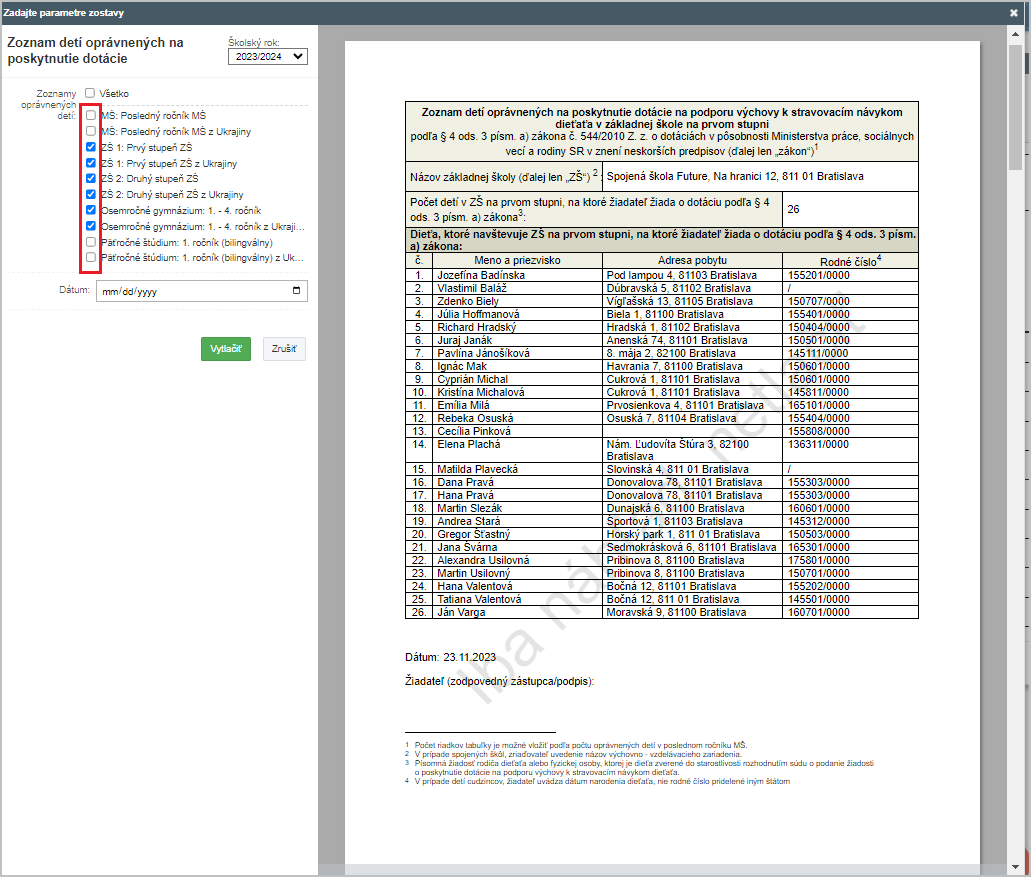
Task: Click the scrollbar down arrow
Action: tap(1015, 868)
